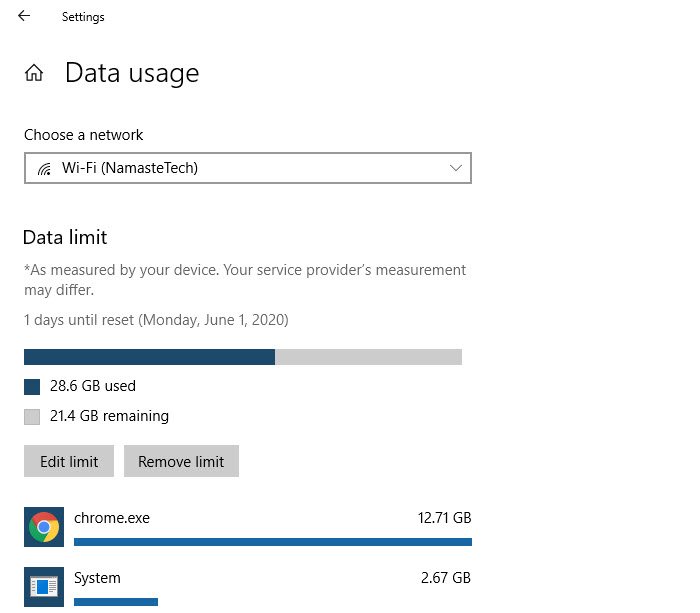Click the 2.67 GB usage value

click(446, 578)
